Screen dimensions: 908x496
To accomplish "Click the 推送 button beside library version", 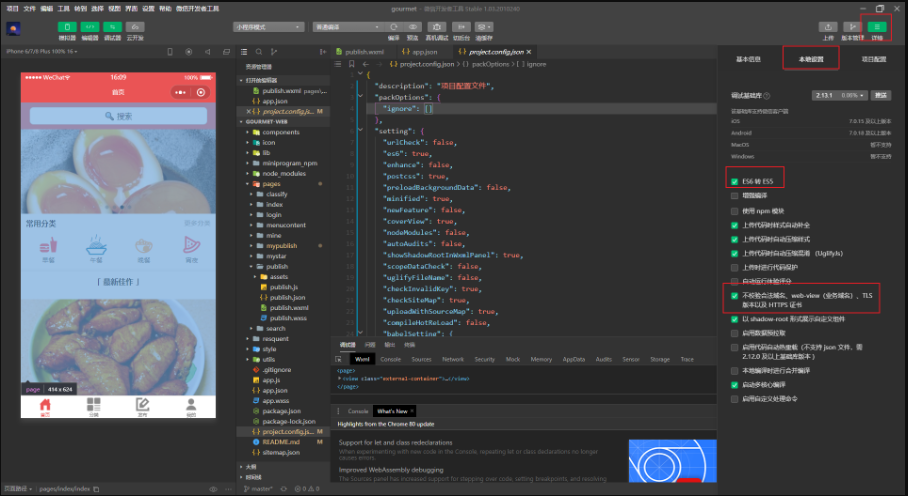I will [x=881, y=95].
